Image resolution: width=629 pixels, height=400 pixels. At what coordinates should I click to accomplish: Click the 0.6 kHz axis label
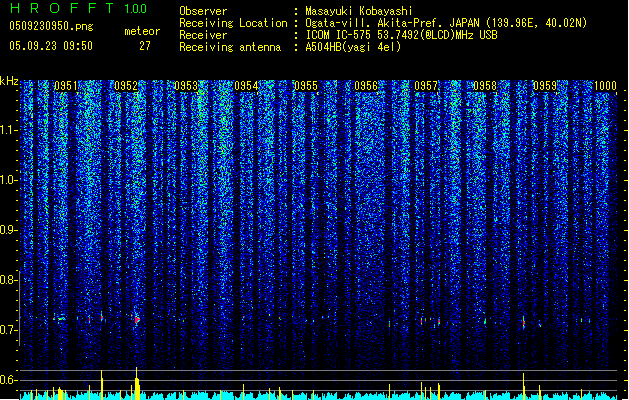[x=8, y=380]
